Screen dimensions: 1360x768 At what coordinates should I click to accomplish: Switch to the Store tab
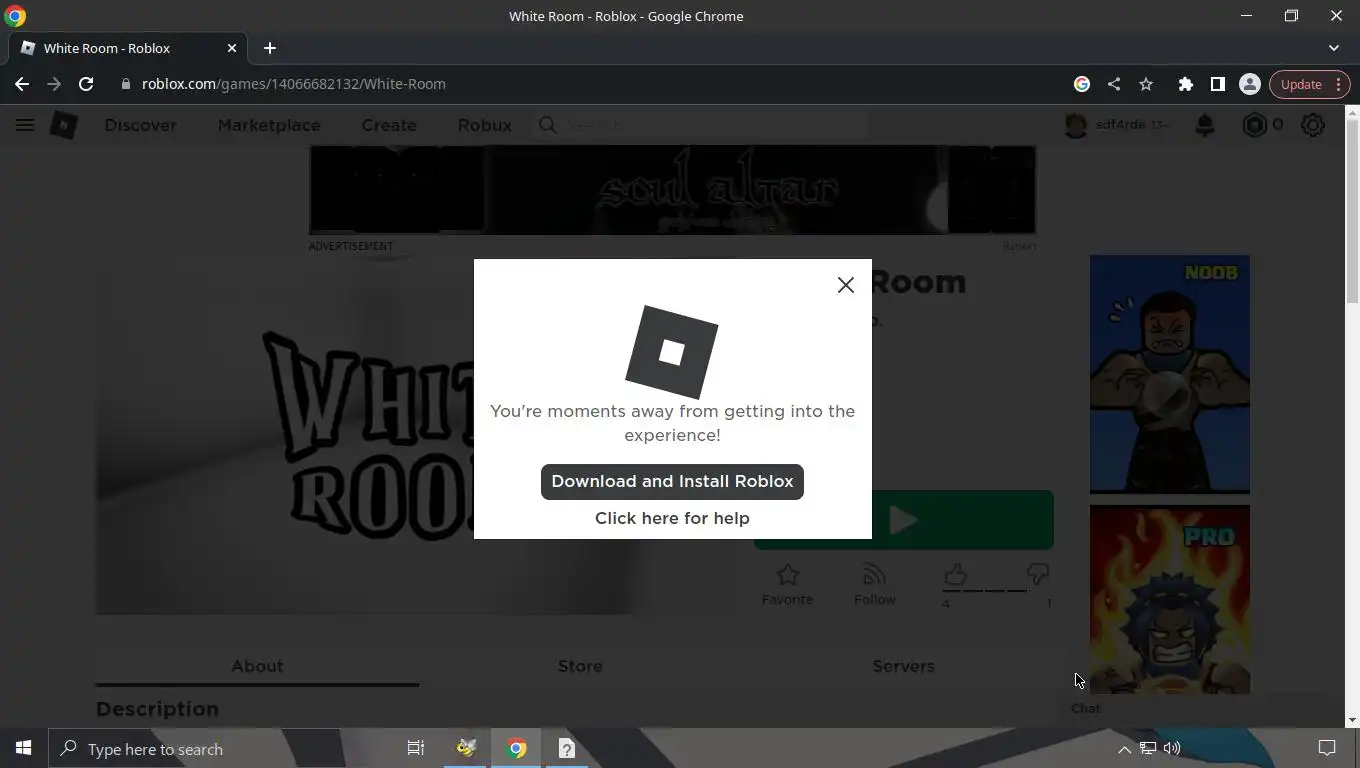[580, 666]
